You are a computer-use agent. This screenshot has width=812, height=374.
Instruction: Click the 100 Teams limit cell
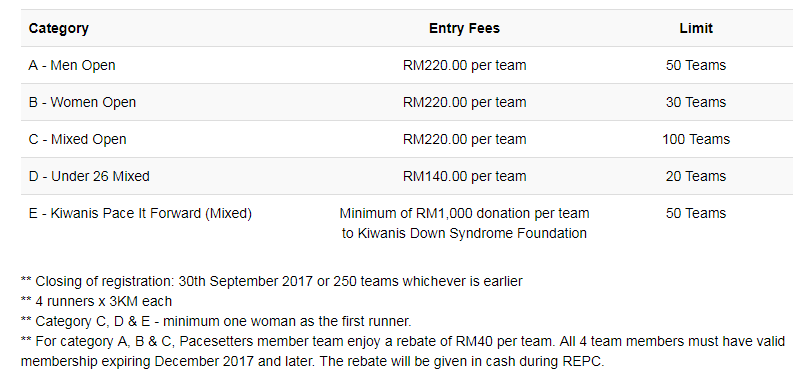coord(696,139)
